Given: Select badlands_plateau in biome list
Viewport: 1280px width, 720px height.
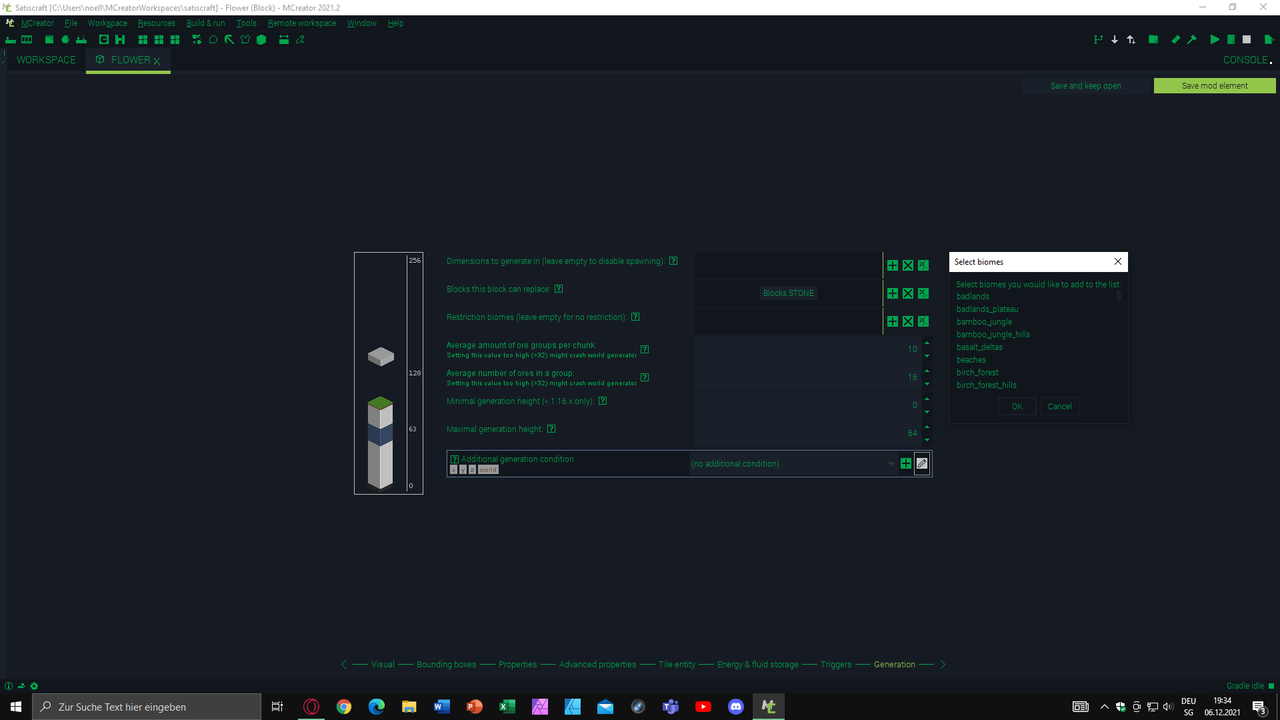Looking at the screenshot, I should (x=987, y=309).
